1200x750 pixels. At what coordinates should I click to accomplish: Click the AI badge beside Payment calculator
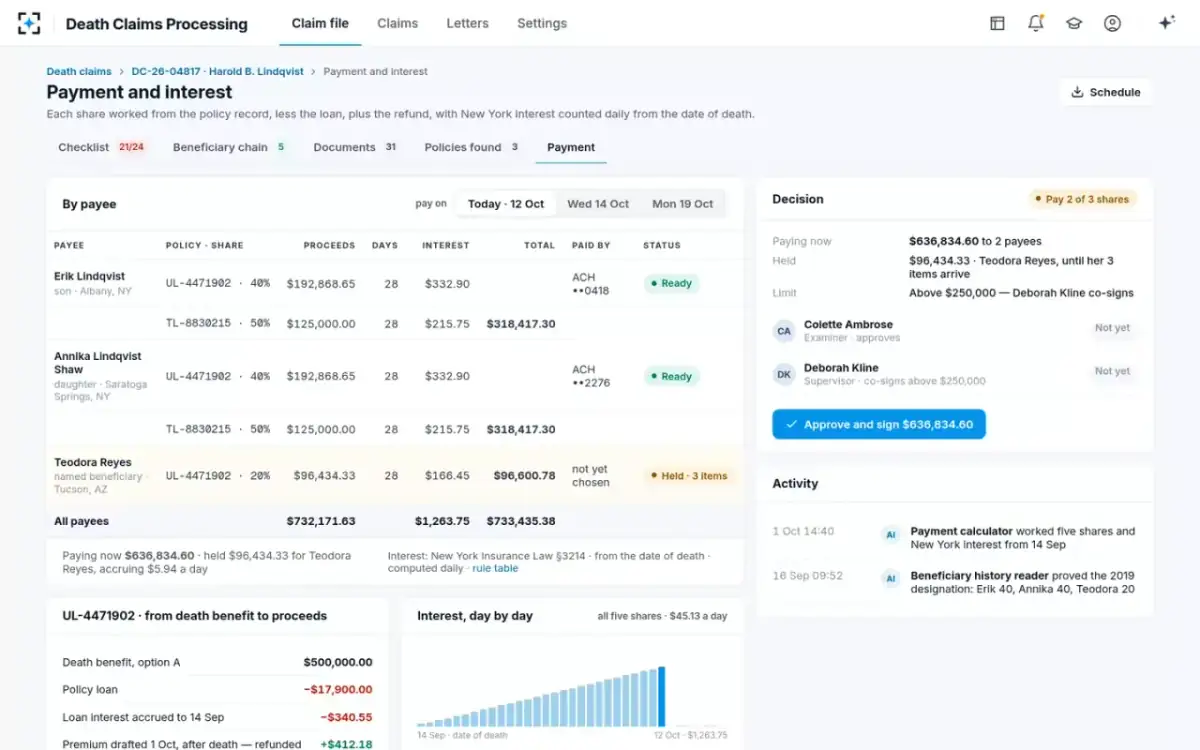pyautogui.click(x=890, y=535)
